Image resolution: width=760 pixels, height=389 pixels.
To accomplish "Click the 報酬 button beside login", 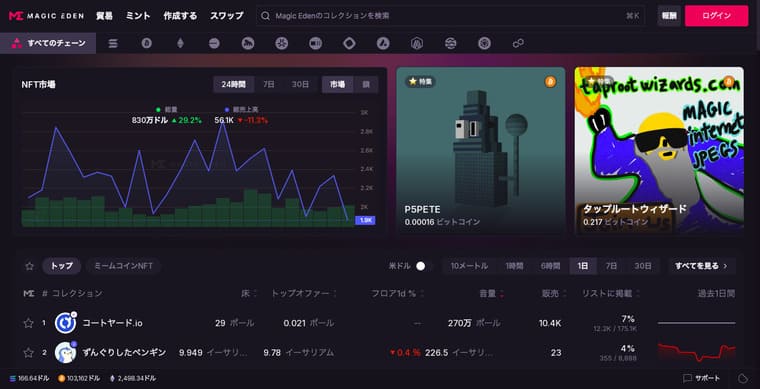I will (x=669, y=16).
